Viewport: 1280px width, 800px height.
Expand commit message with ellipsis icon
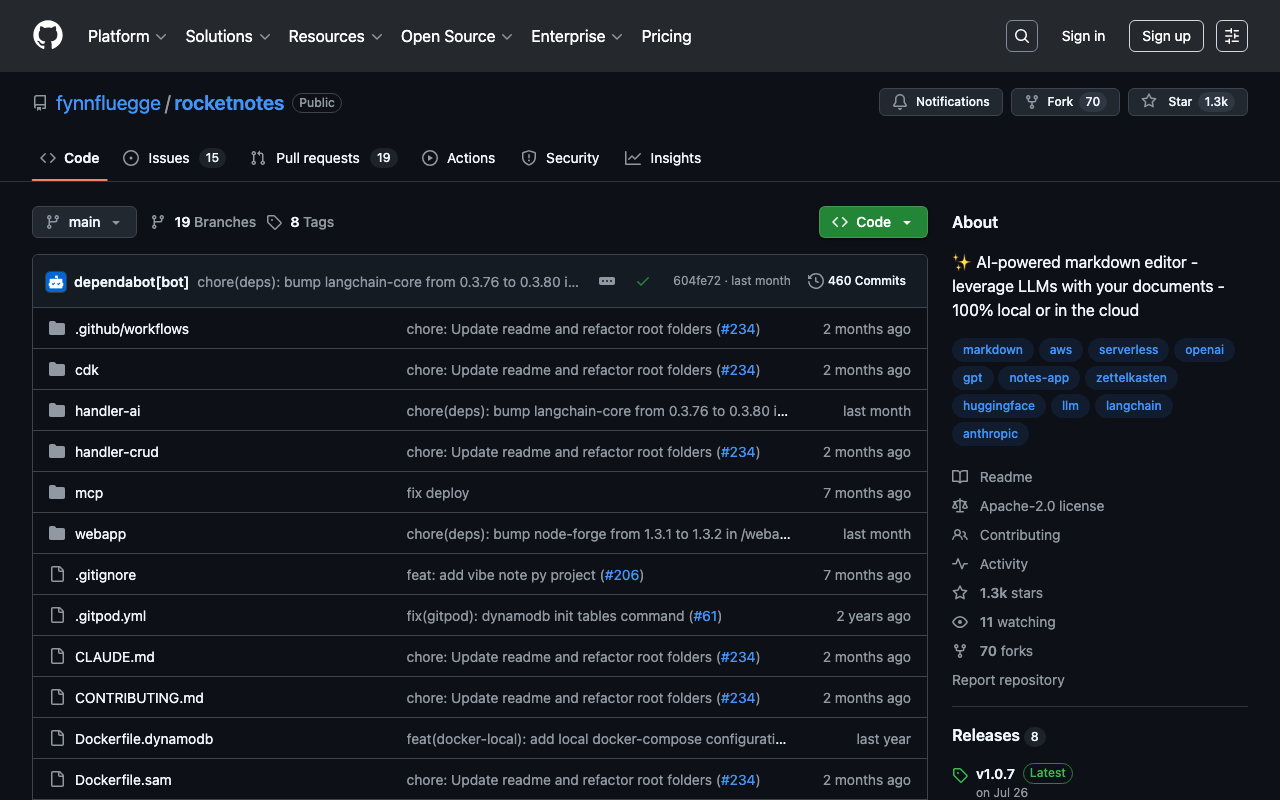click(x=607, y=282)
